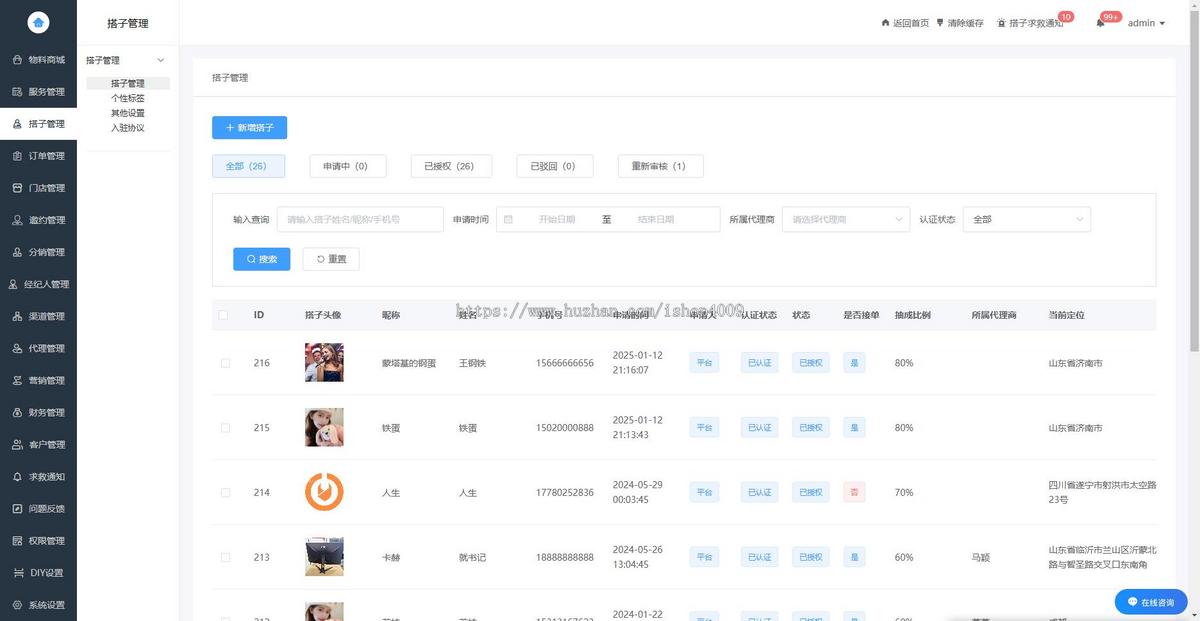Screen dimensions: 1200x621
Task: Click the 开始日期 date input
Action: point(558,219)
